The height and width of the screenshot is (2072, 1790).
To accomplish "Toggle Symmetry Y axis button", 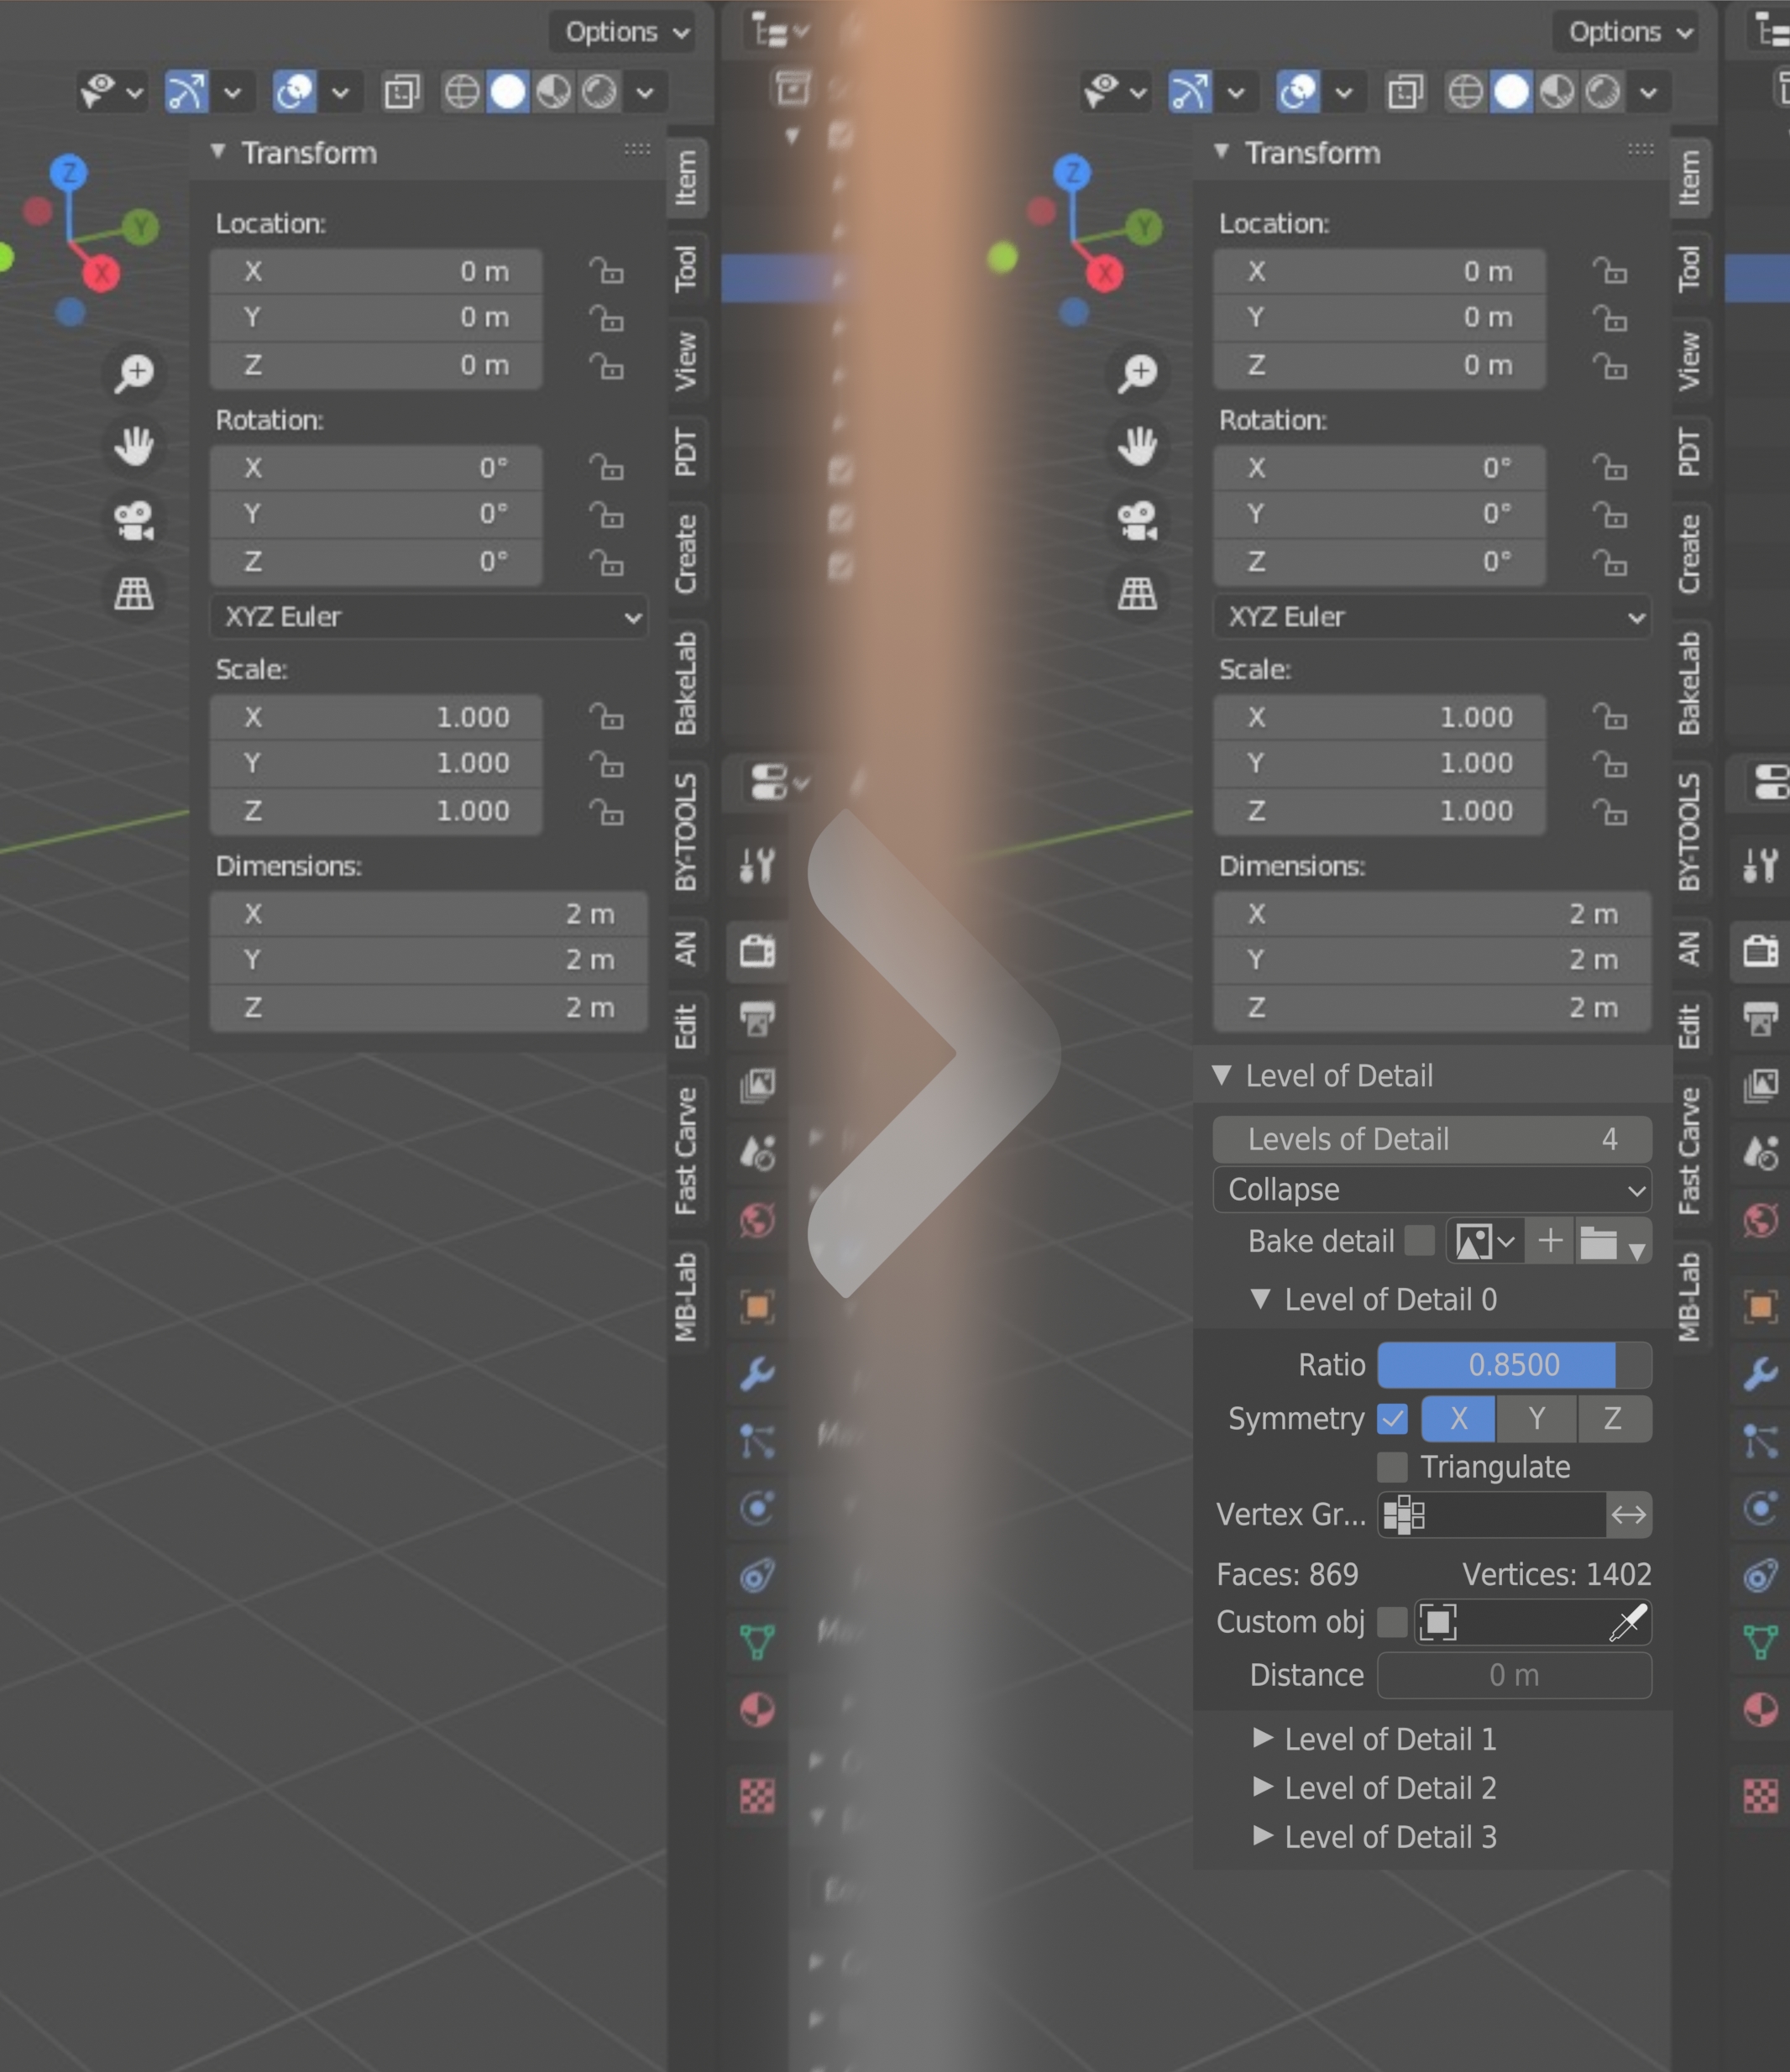I will (1537, 1418).
